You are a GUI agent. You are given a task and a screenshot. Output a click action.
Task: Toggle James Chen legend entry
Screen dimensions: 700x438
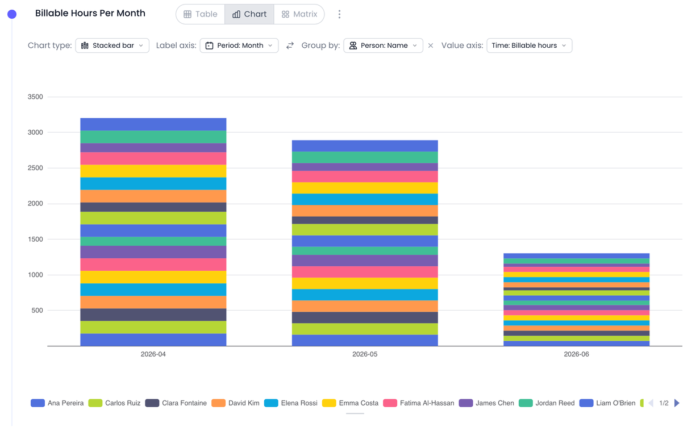487,403
